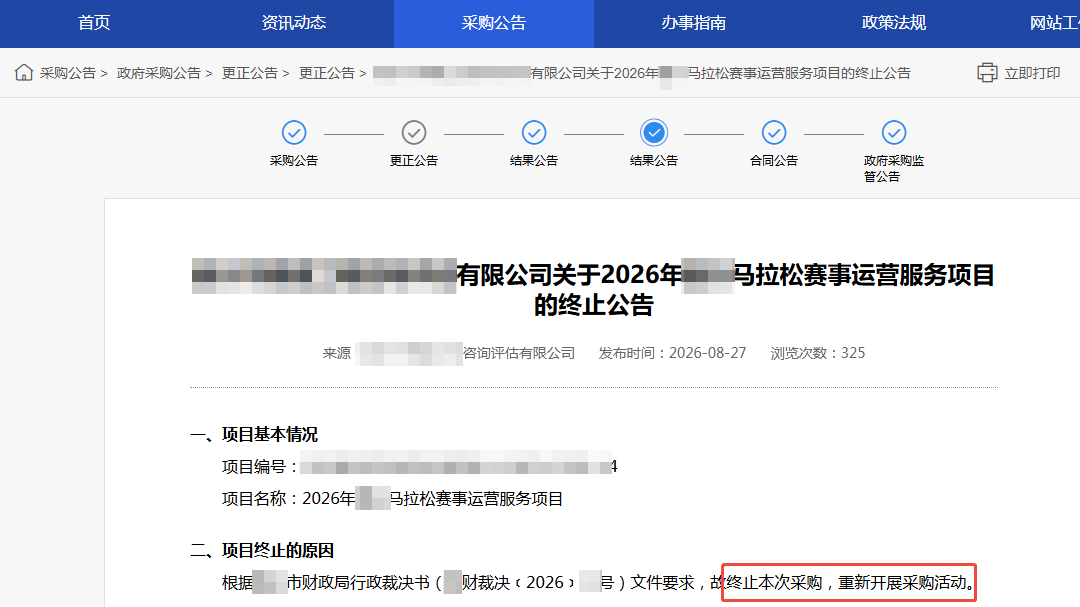
Task: Click the 咨询评估有限公司 source text
Action: pos(519,353)
